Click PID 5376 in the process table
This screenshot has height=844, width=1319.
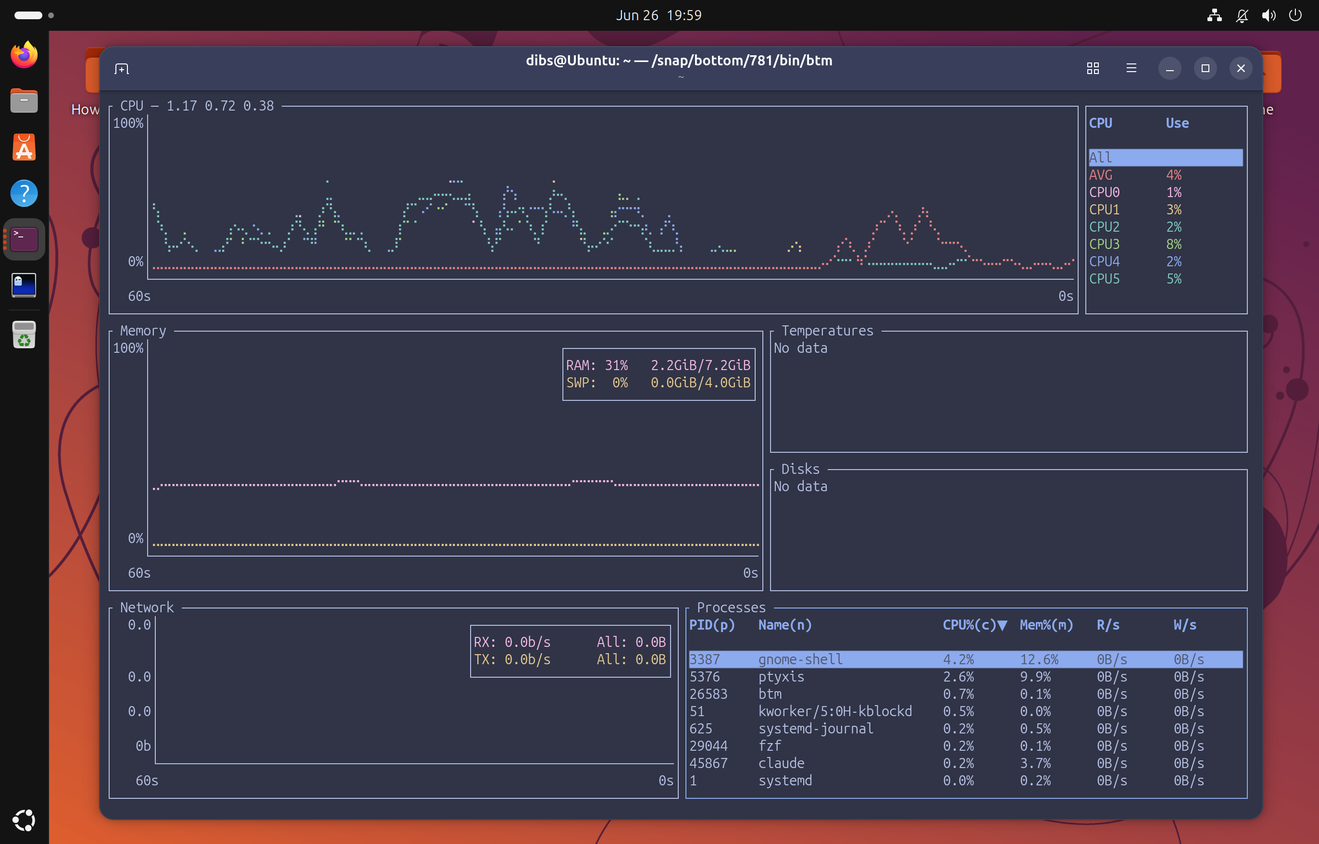pyautogui.click(x=705, y=677)
